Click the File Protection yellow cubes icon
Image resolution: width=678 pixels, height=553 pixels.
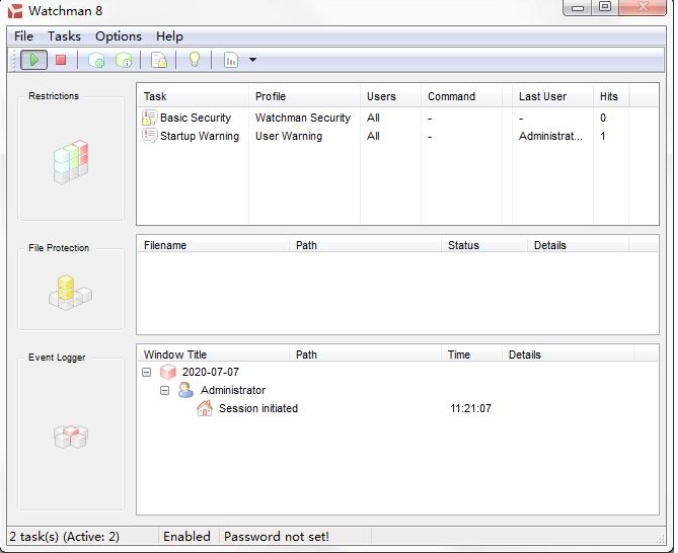point(70,293)
